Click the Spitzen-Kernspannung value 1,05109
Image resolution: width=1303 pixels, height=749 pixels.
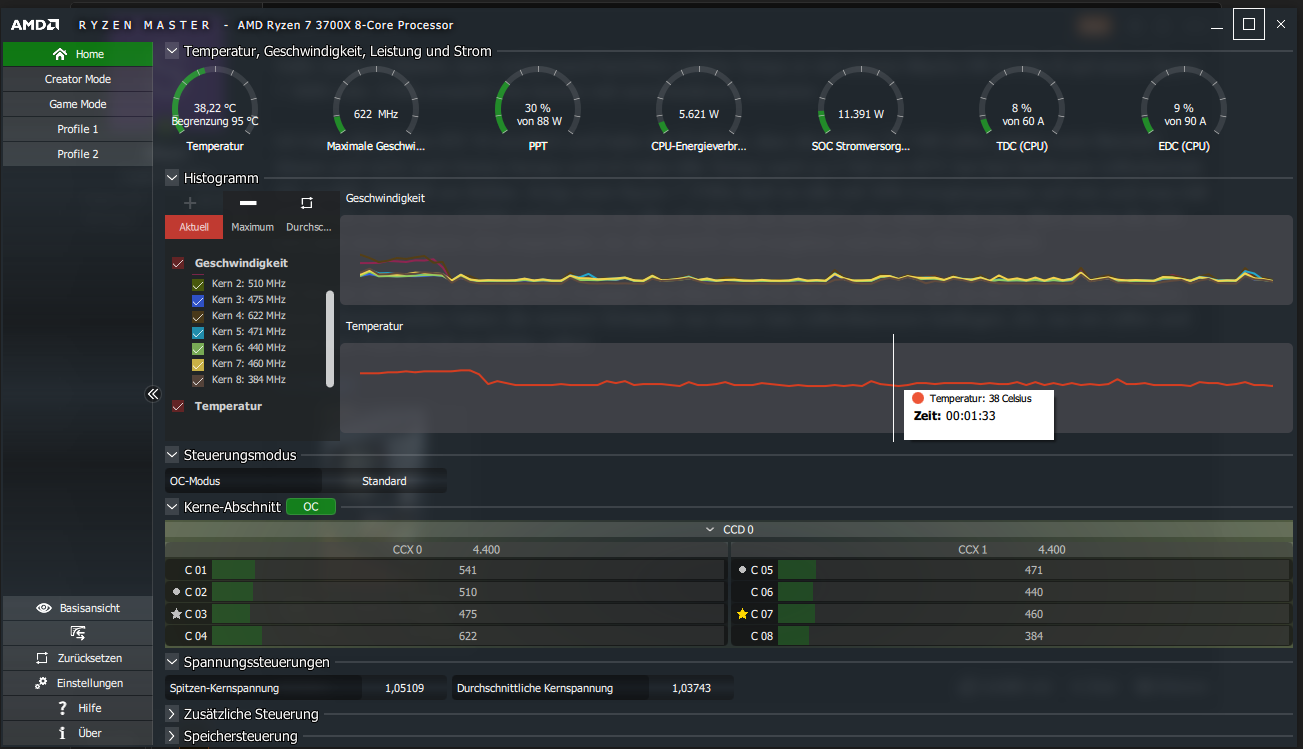404,688
